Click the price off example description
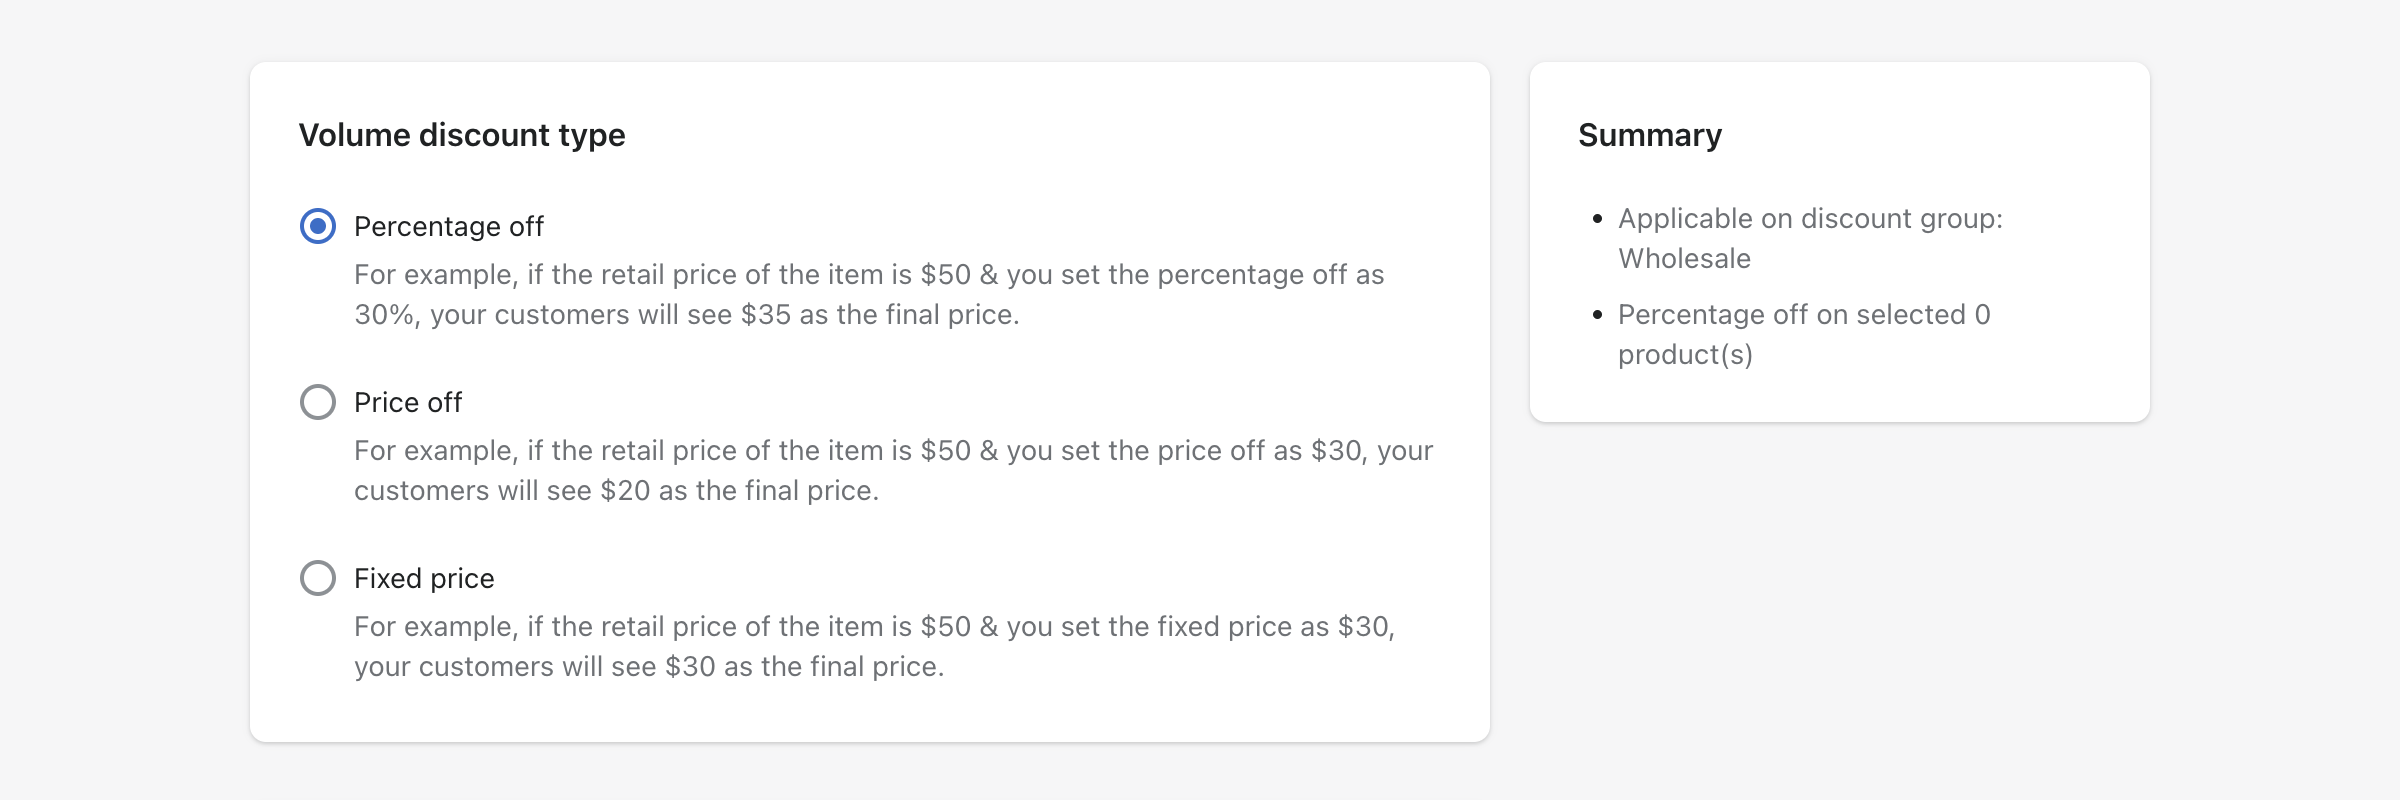 [x=894, y=470]
